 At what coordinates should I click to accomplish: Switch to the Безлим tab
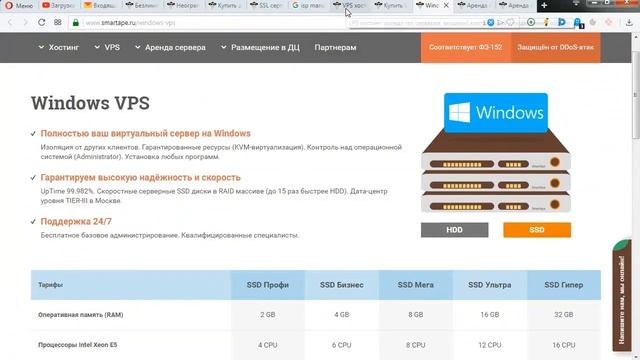(142, 6)
